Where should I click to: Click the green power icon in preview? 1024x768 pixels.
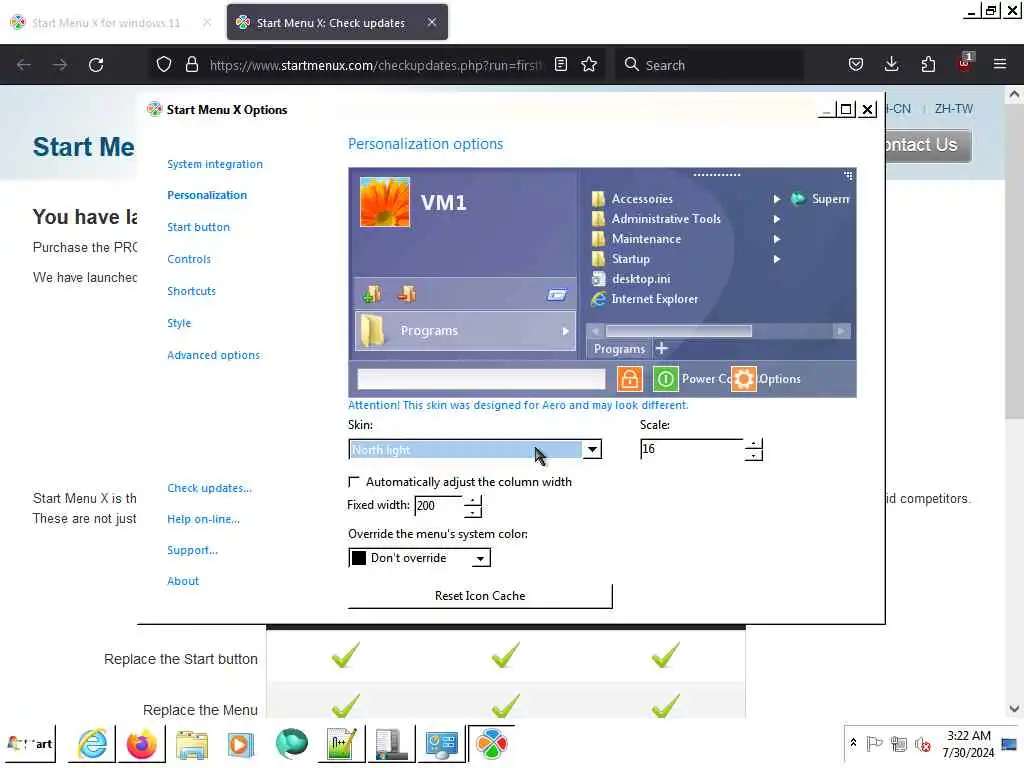665,379
